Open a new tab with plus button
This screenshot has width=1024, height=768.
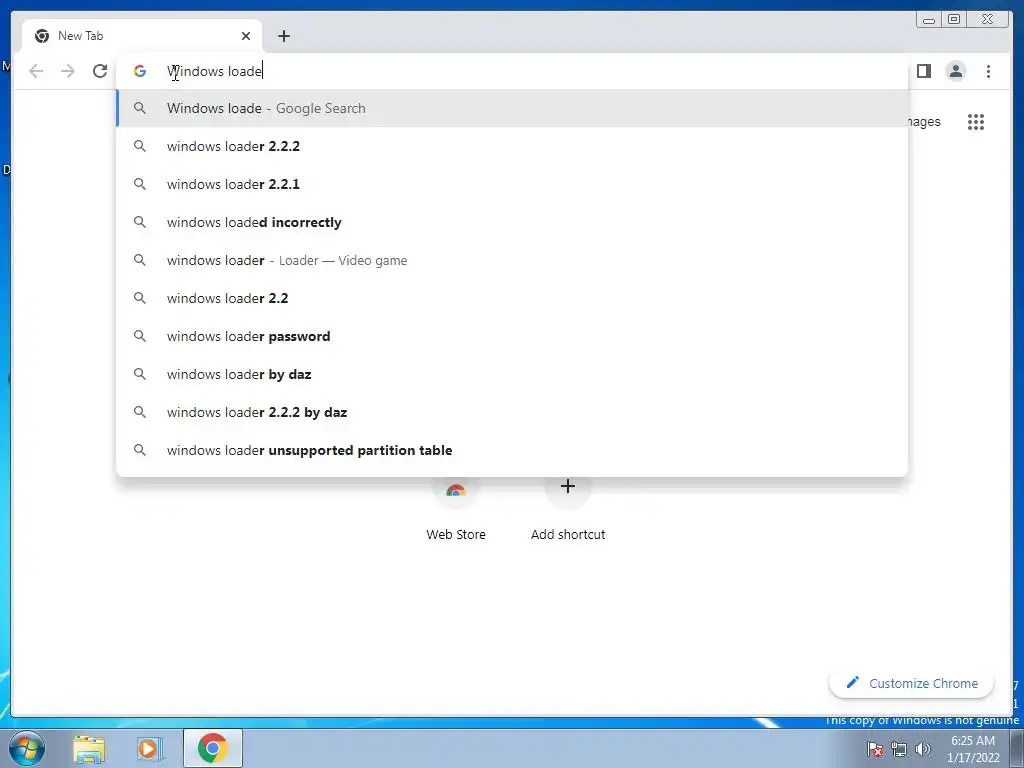point(283,36)
